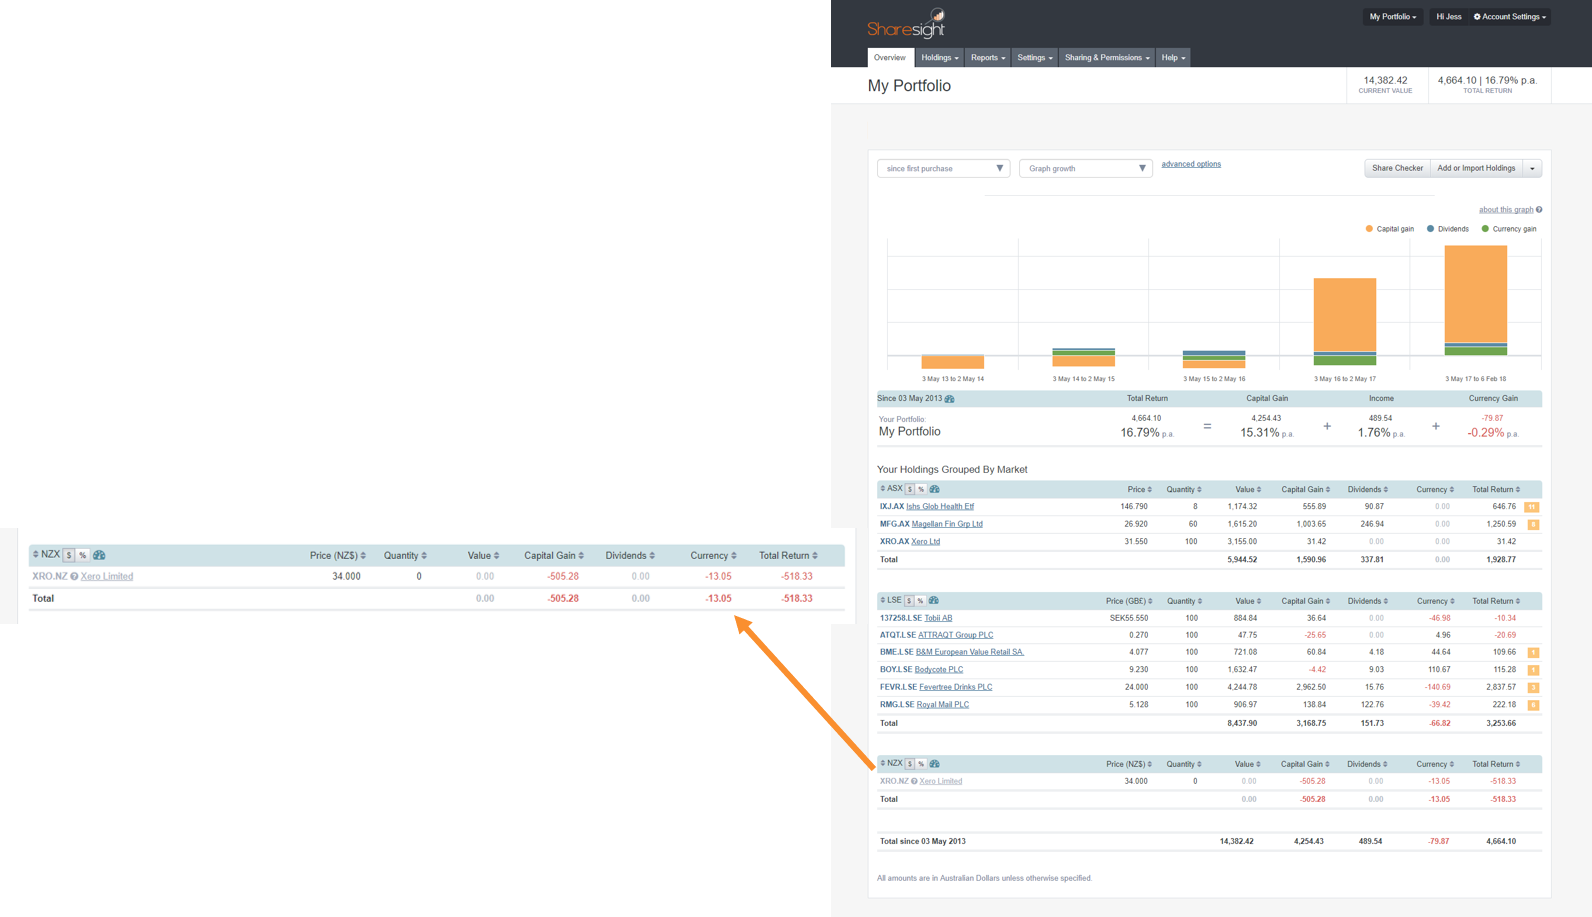The width and height of the screenshot is (1592, 917).
Task: Sort ASX table by Total Return arrows
Action: coord(1518,490)
